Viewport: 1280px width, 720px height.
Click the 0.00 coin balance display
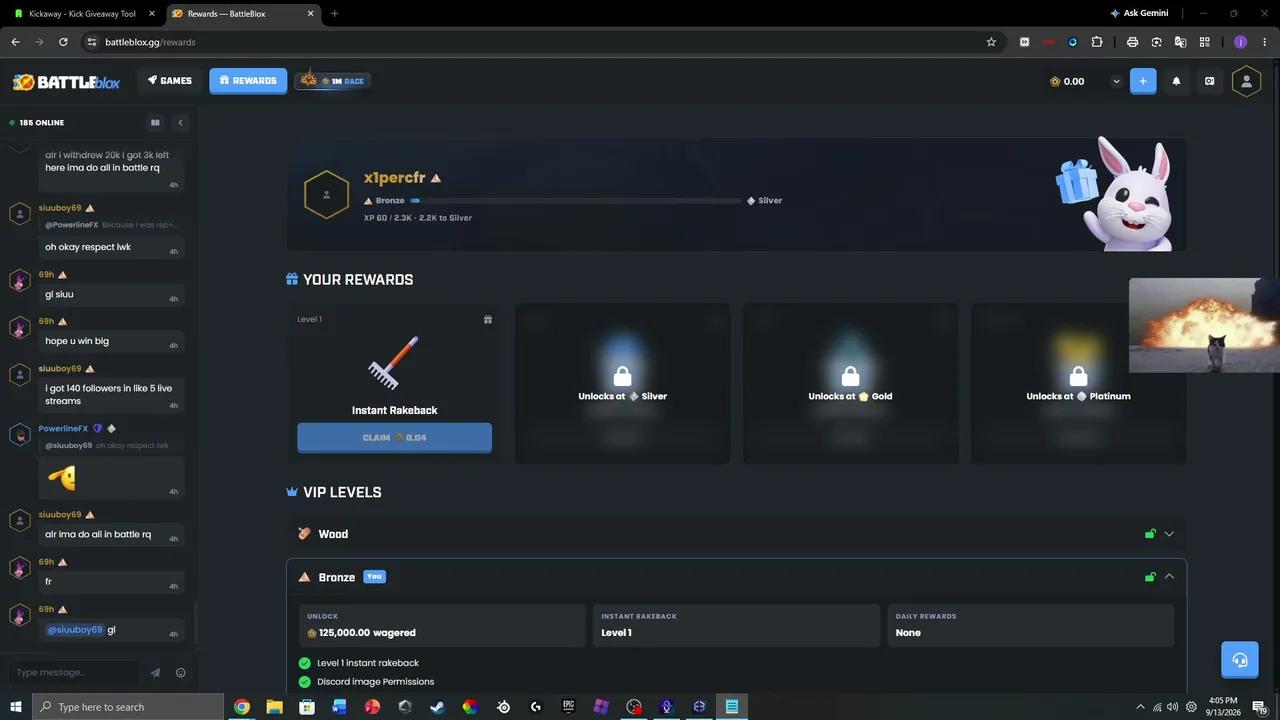click(x=1067, y=82)
